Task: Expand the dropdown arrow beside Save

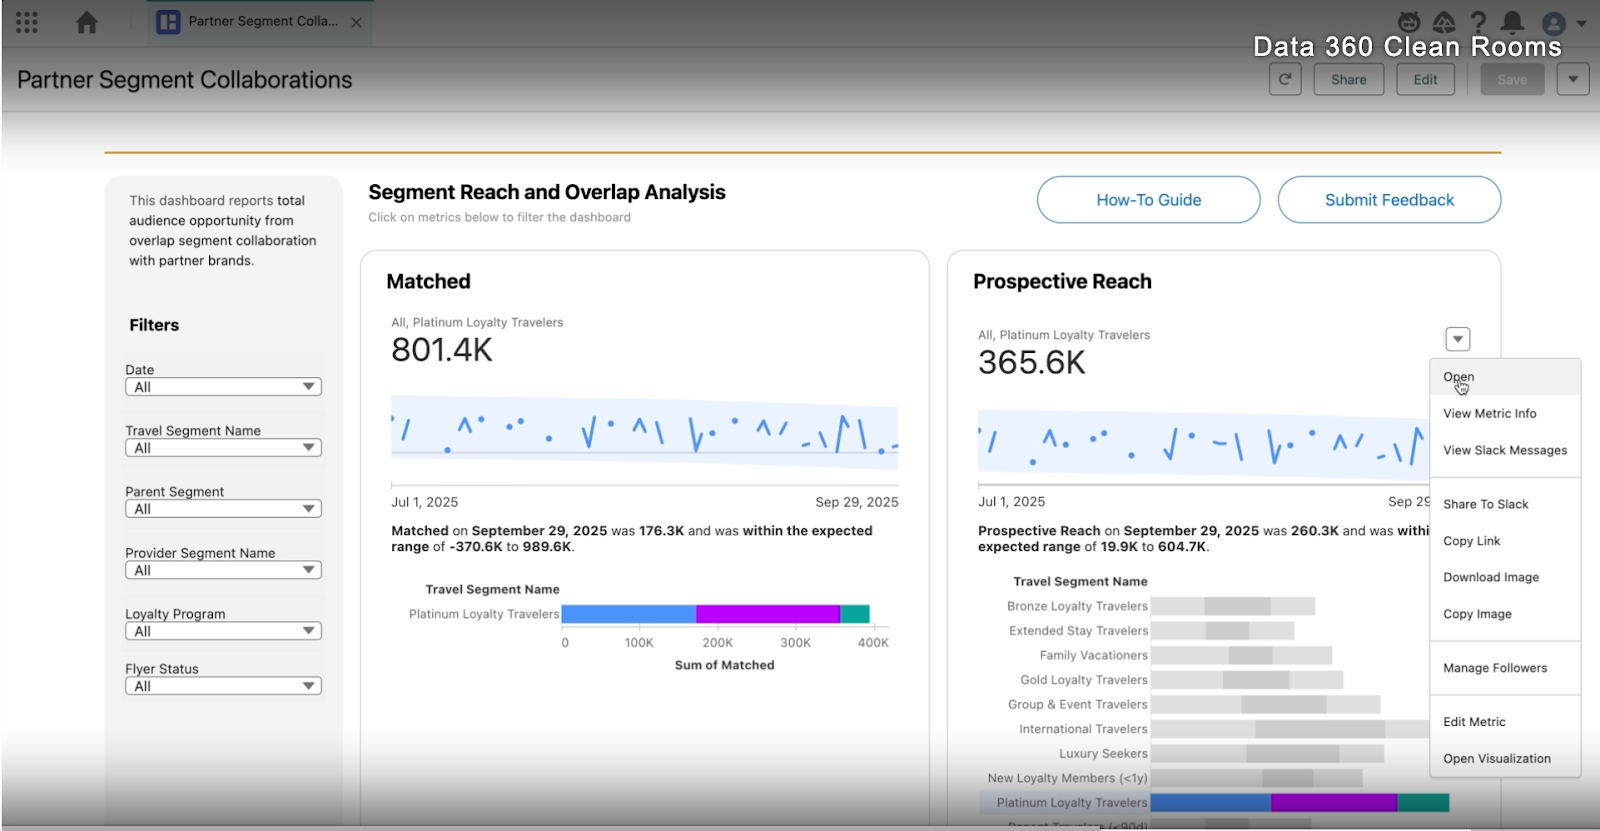Action: pyautogui.click(x=1573, y=80)
